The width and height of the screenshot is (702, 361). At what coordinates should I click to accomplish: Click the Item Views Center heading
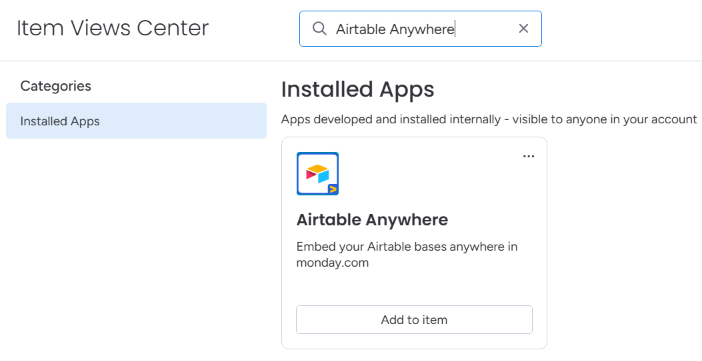[x=112, y=28]
